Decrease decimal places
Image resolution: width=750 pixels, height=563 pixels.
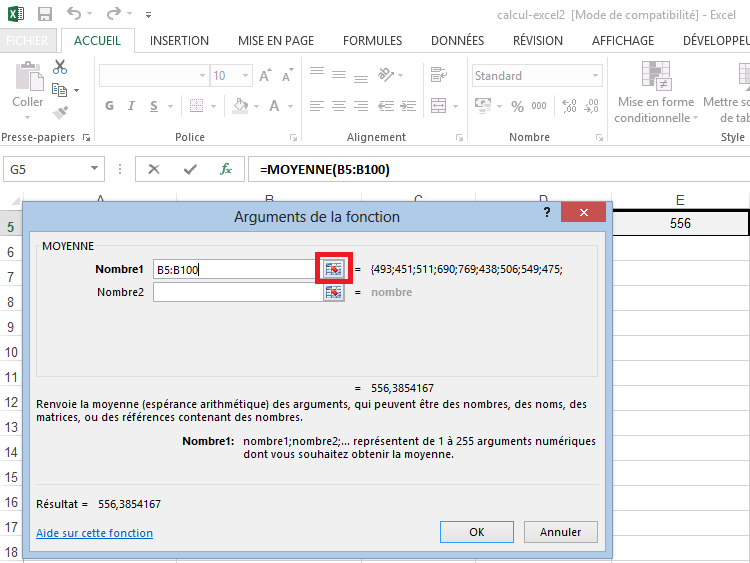tap(592, 106)
